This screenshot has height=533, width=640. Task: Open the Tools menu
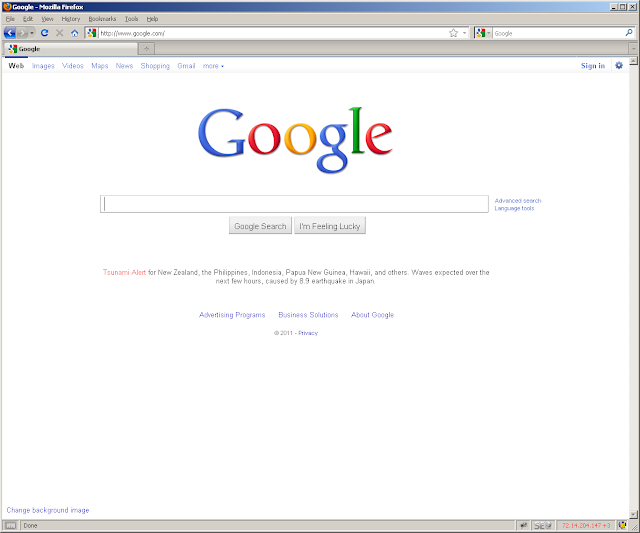(x=131, y=19)
